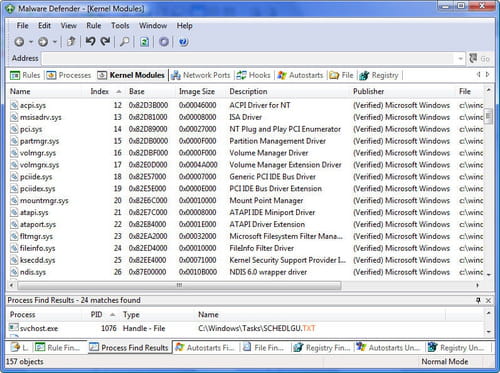Open the Tools menu
Viewport: 500px width, 373px height.
[x=120, y=26]
